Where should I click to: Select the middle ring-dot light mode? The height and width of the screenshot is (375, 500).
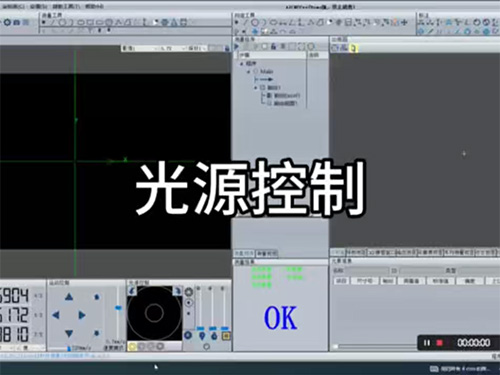coord(189,303)
